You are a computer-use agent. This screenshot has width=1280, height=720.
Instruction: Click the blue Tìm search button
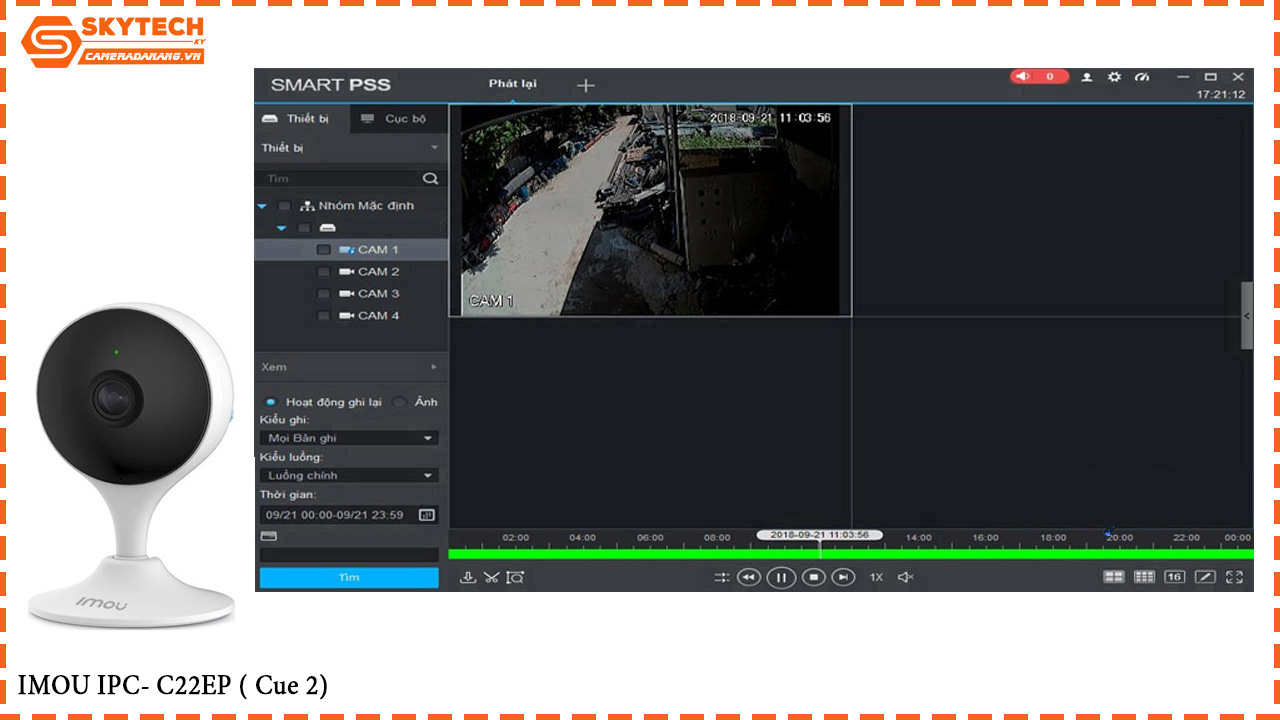click(348, 577)
